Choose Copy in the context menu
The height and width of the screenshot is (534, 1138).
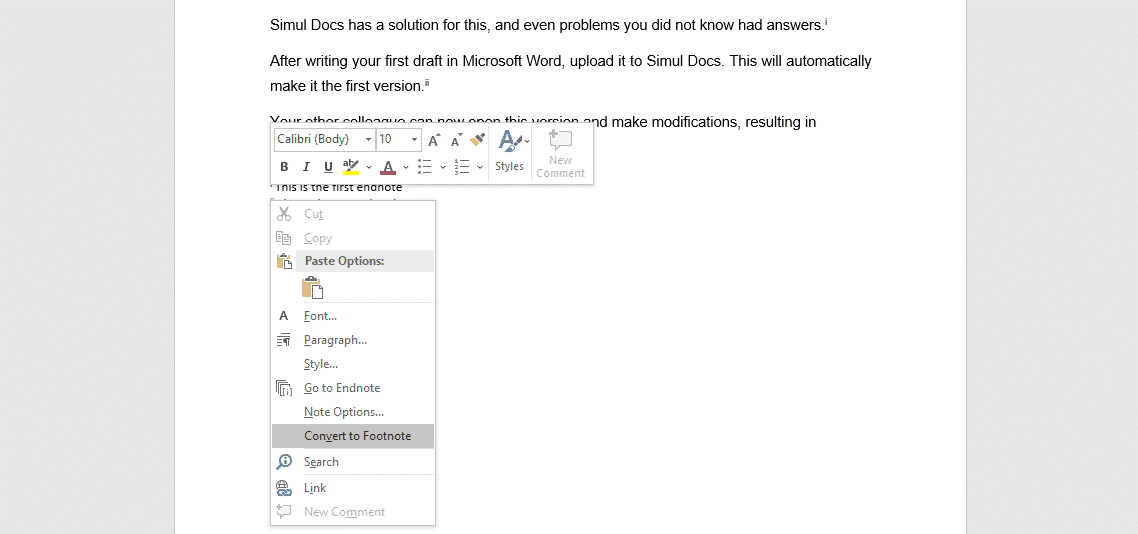point(353,238)
